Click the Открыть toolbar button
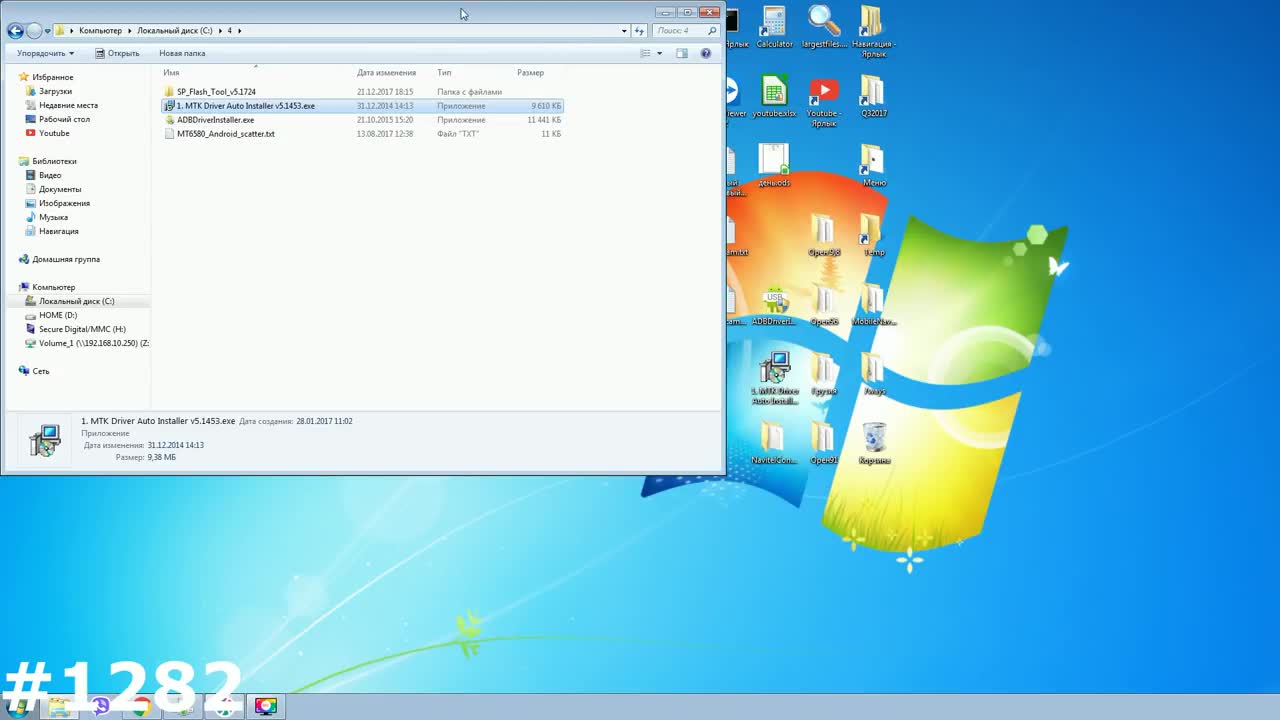1280x720 pixels. pyautogui.click(x=118, y=53)
